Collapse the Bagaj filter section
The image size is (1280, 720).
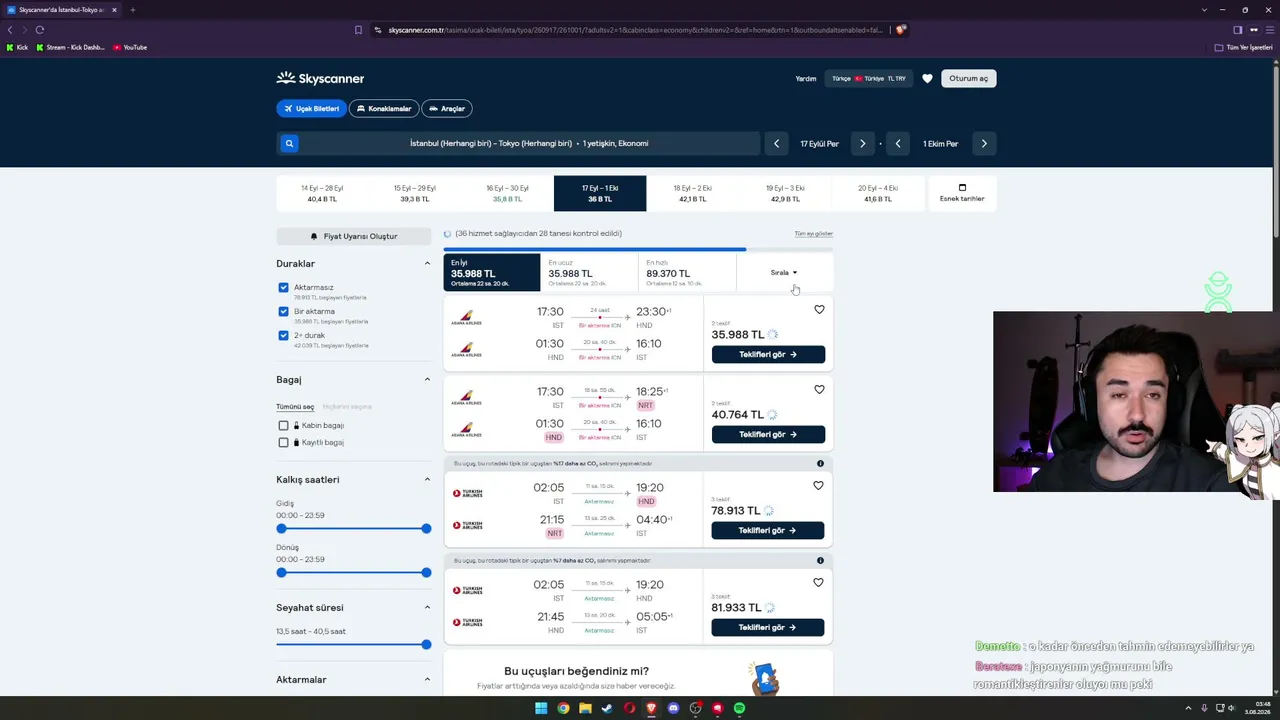[427, 380]
